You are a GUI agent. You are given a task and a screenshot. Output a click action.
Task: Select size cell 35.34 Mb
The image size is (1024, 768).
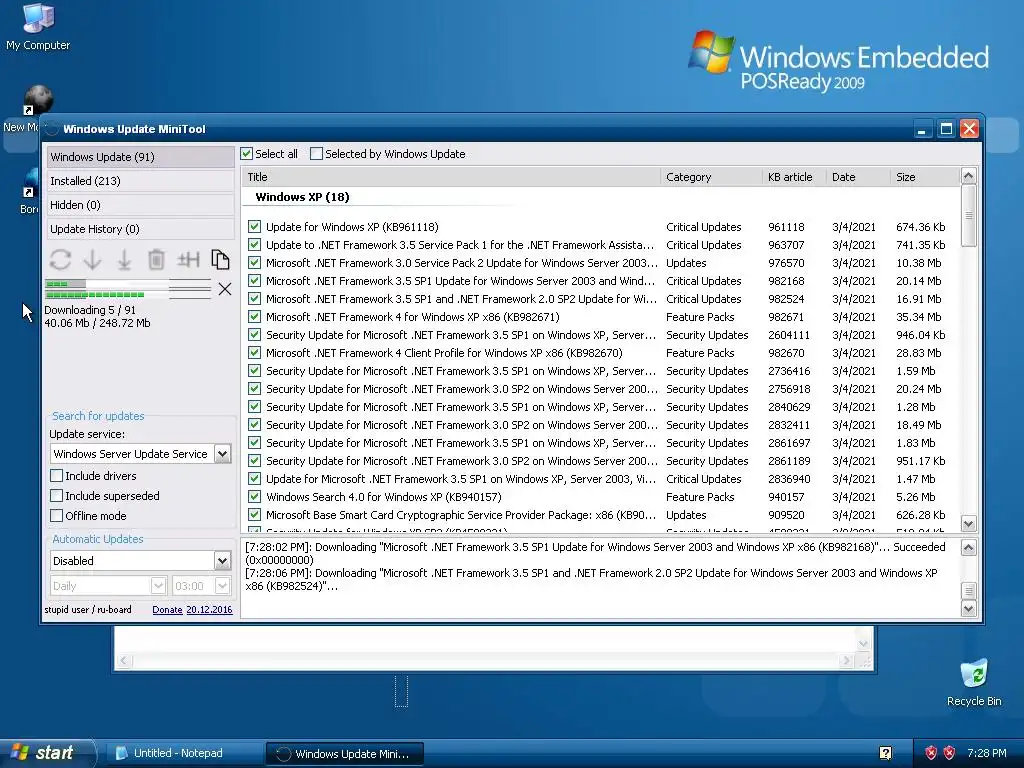coord(918,317)
